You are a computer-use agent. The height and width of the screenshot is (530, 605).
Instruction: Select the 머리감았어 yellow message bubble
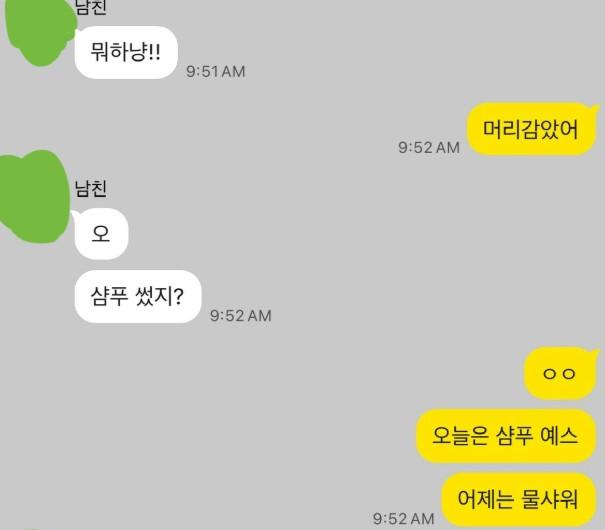[531, 129]
